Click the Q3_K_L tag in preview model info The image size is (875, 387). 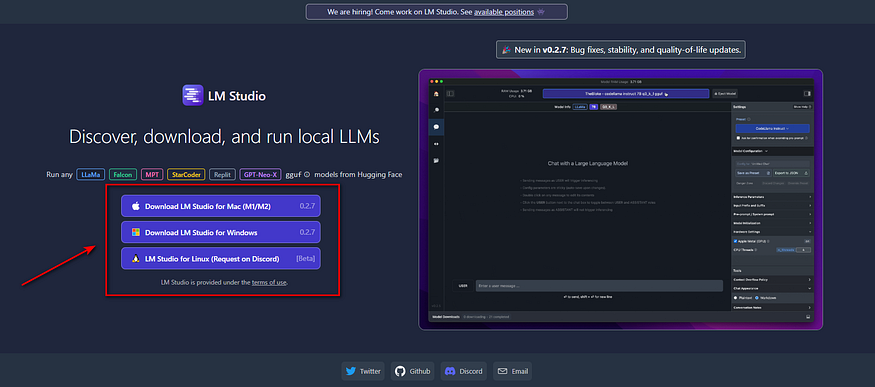tap(608, 107)
